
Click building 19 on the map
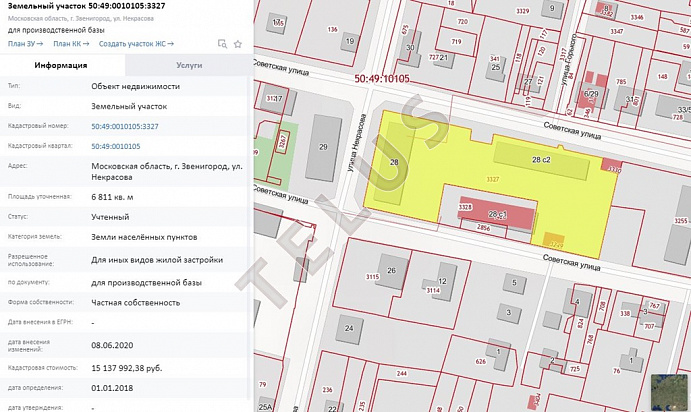(x=350, y=41)
